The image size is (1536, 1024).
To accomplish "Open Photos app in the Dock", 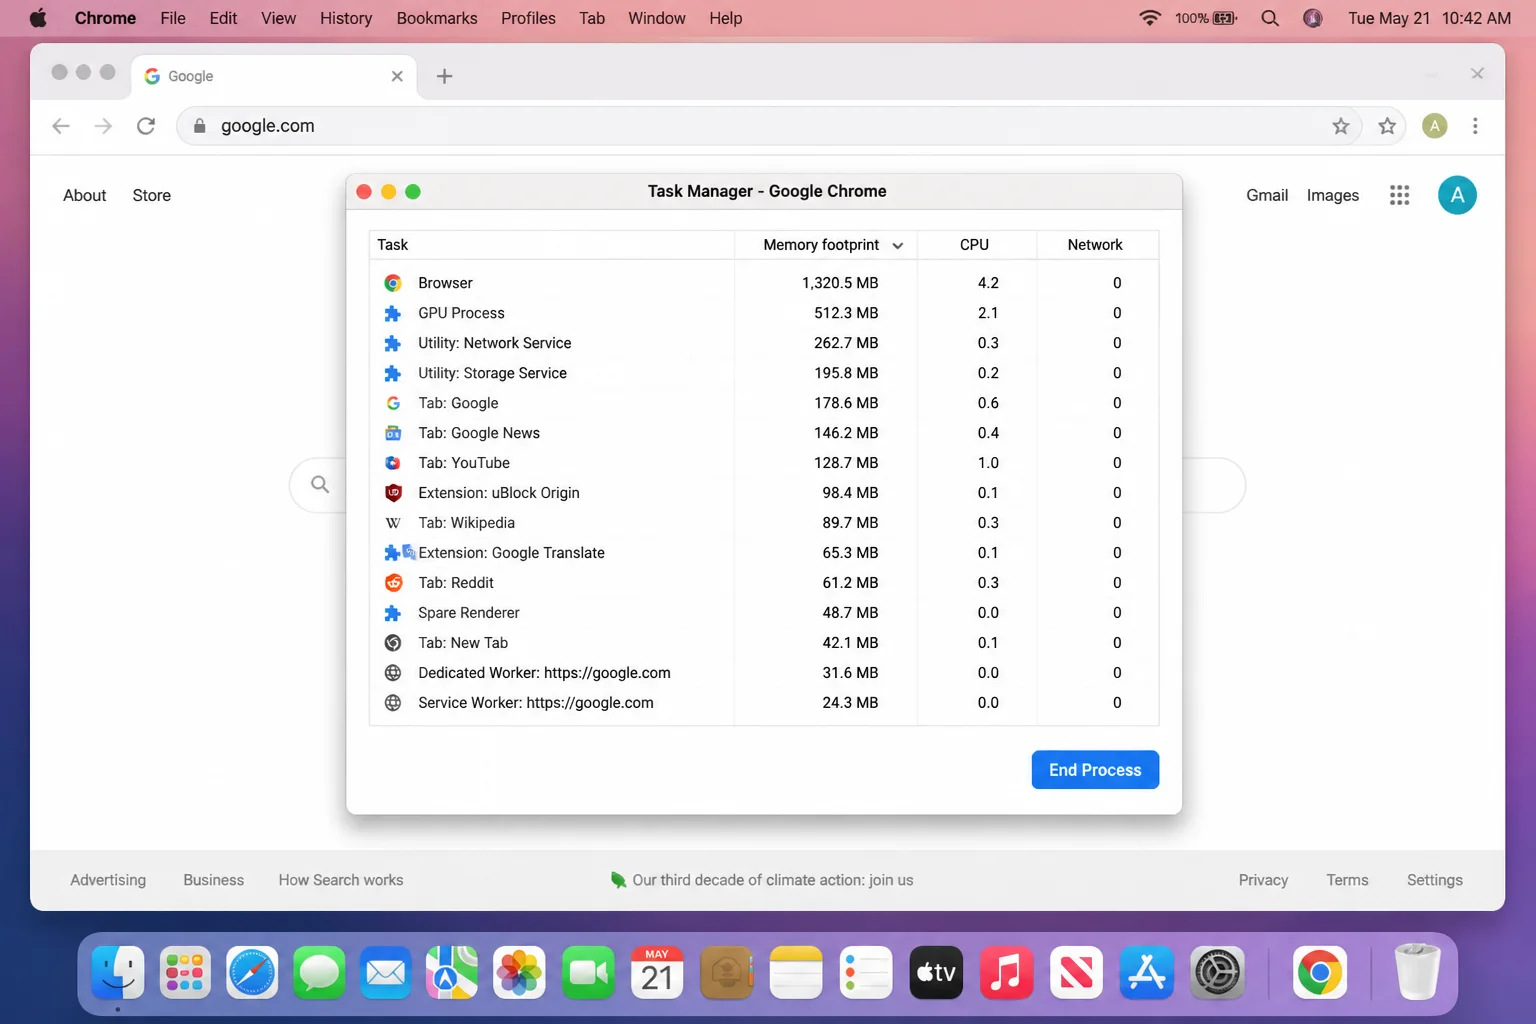I will pyautogui.click(x=520, y=972).
